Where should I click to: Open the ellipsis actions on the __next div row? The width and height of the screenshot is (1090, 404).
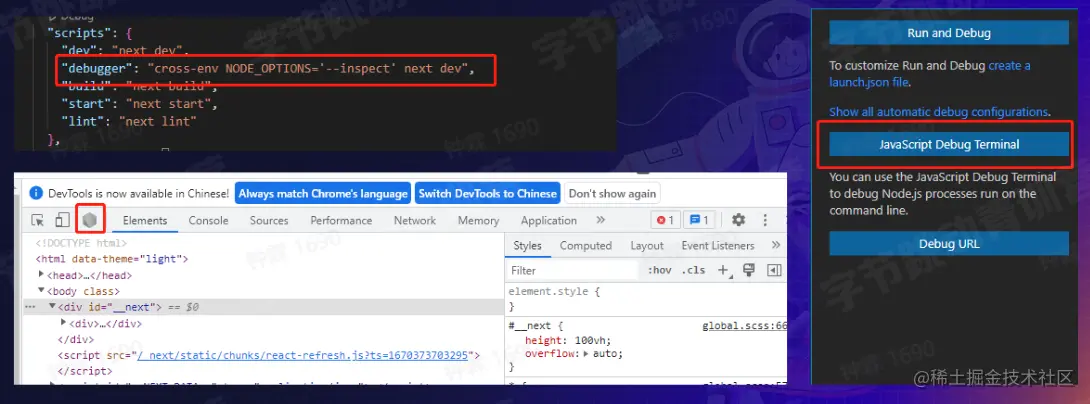coord(30,307)
